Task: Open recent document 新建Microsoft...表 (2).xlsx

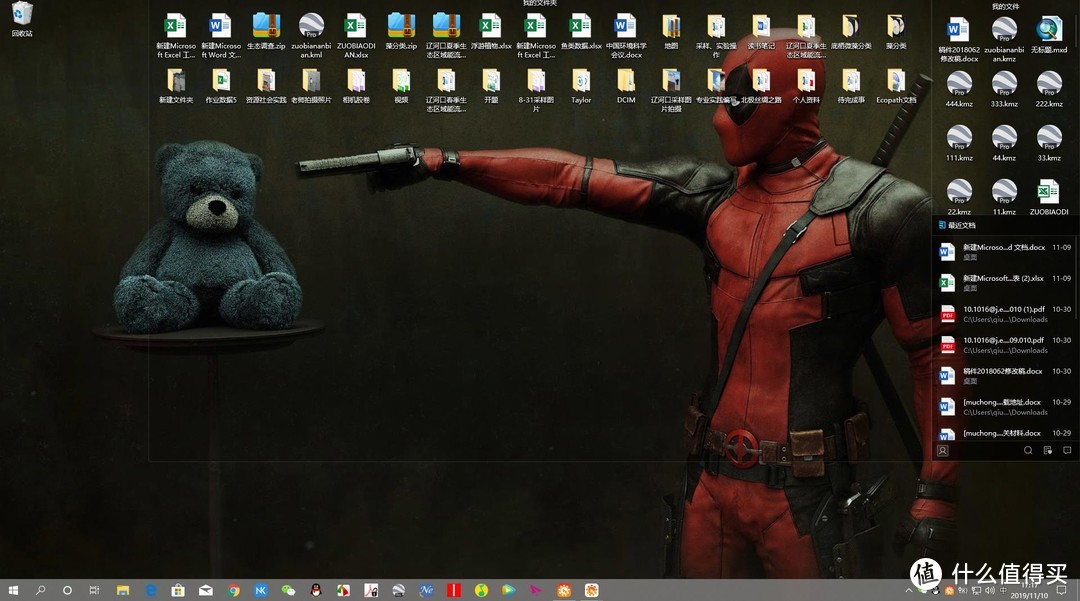Action: coord(1005,283)
